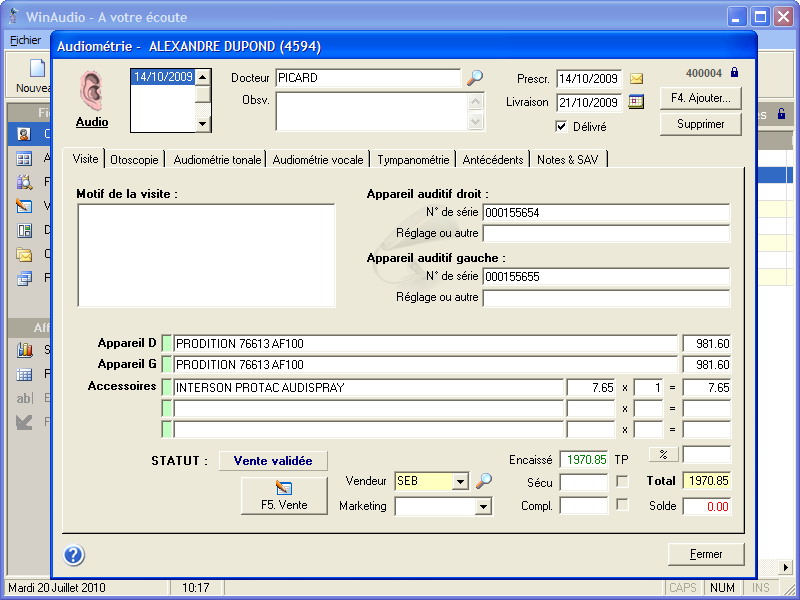This screenshot has height=600, width=800.
Task: Tick the checkbox next to Sécu field
Action: pos(623,482)
